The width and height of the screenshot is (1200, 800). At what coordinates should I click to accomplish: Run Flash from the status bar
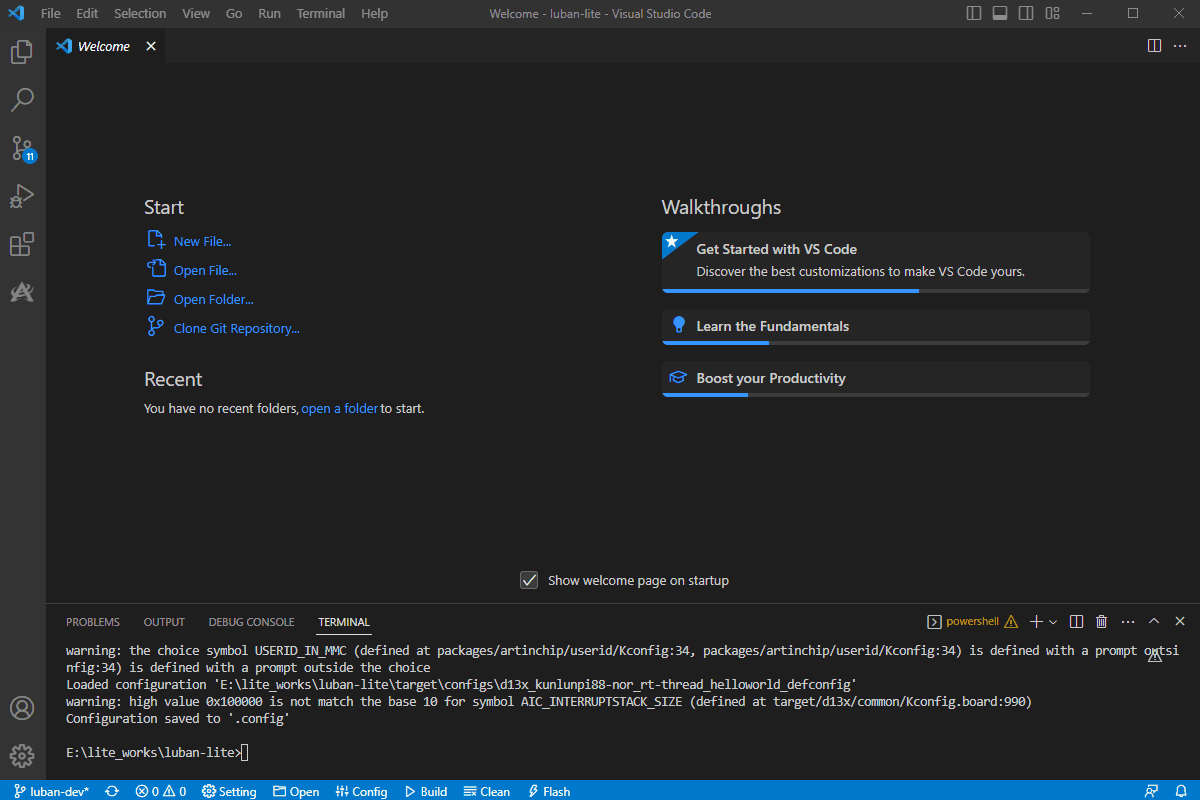coord(549,791)
